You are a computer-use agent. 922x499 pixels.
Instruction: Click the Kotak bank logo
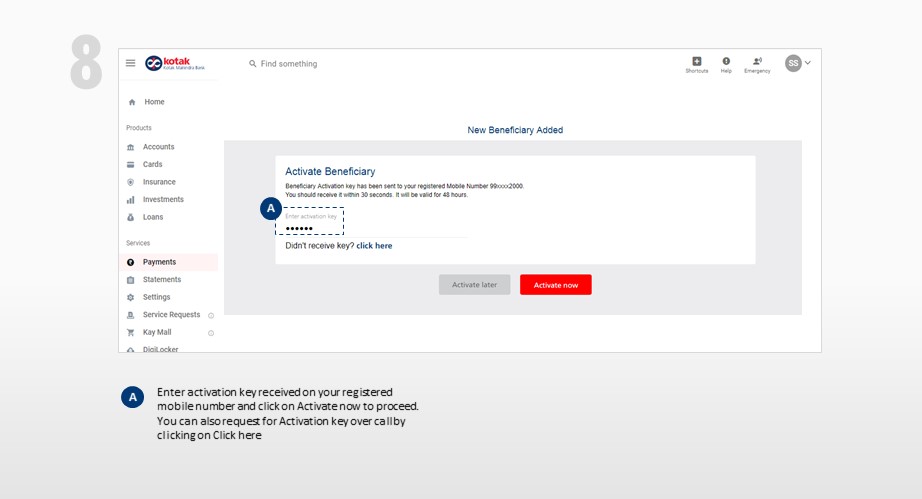point(168,63)
